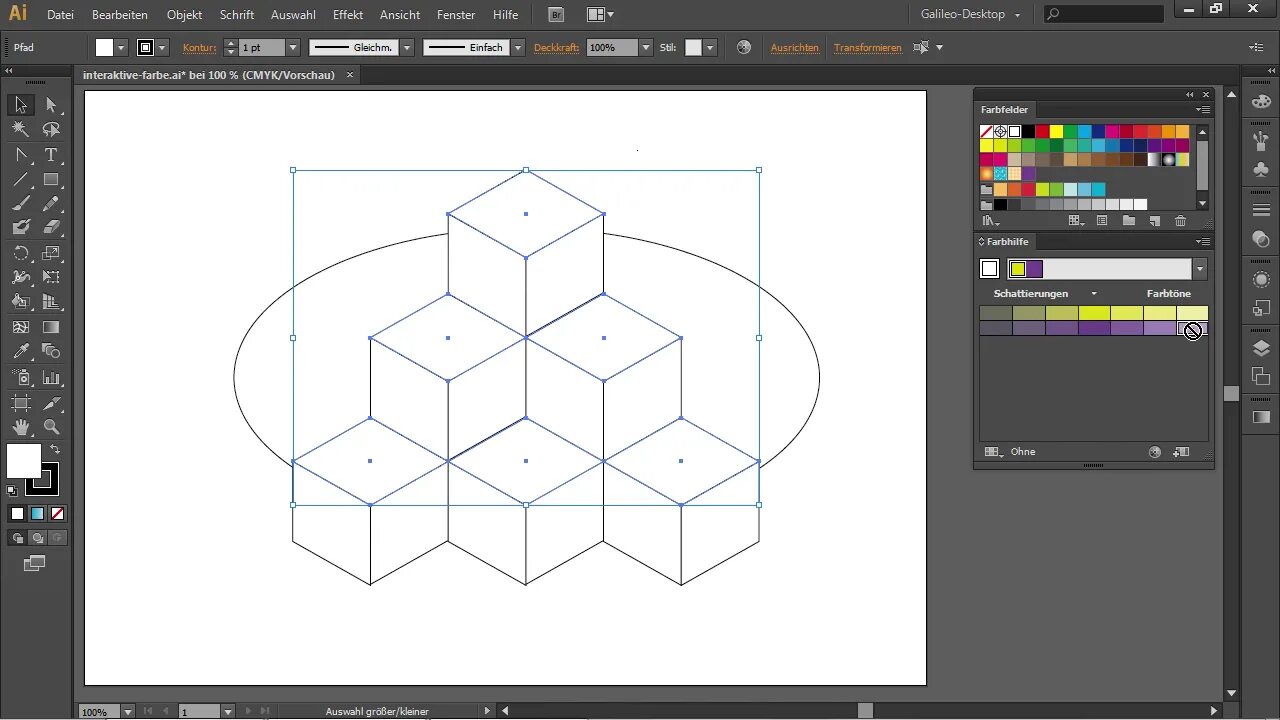Select the Column Graph tool

coord(51,378)
